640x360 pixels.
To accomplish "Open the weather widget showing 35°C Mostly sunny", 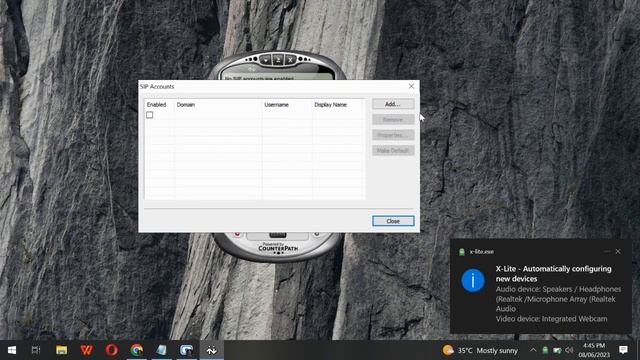I will (x=480, y=350).
